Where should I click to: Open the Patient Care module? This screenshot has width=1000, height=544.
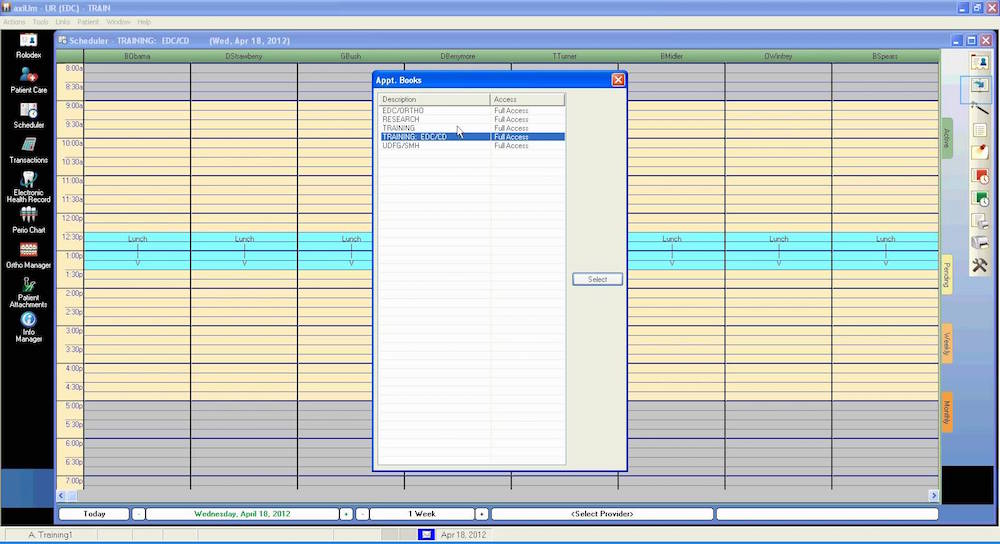coord(28,82)
